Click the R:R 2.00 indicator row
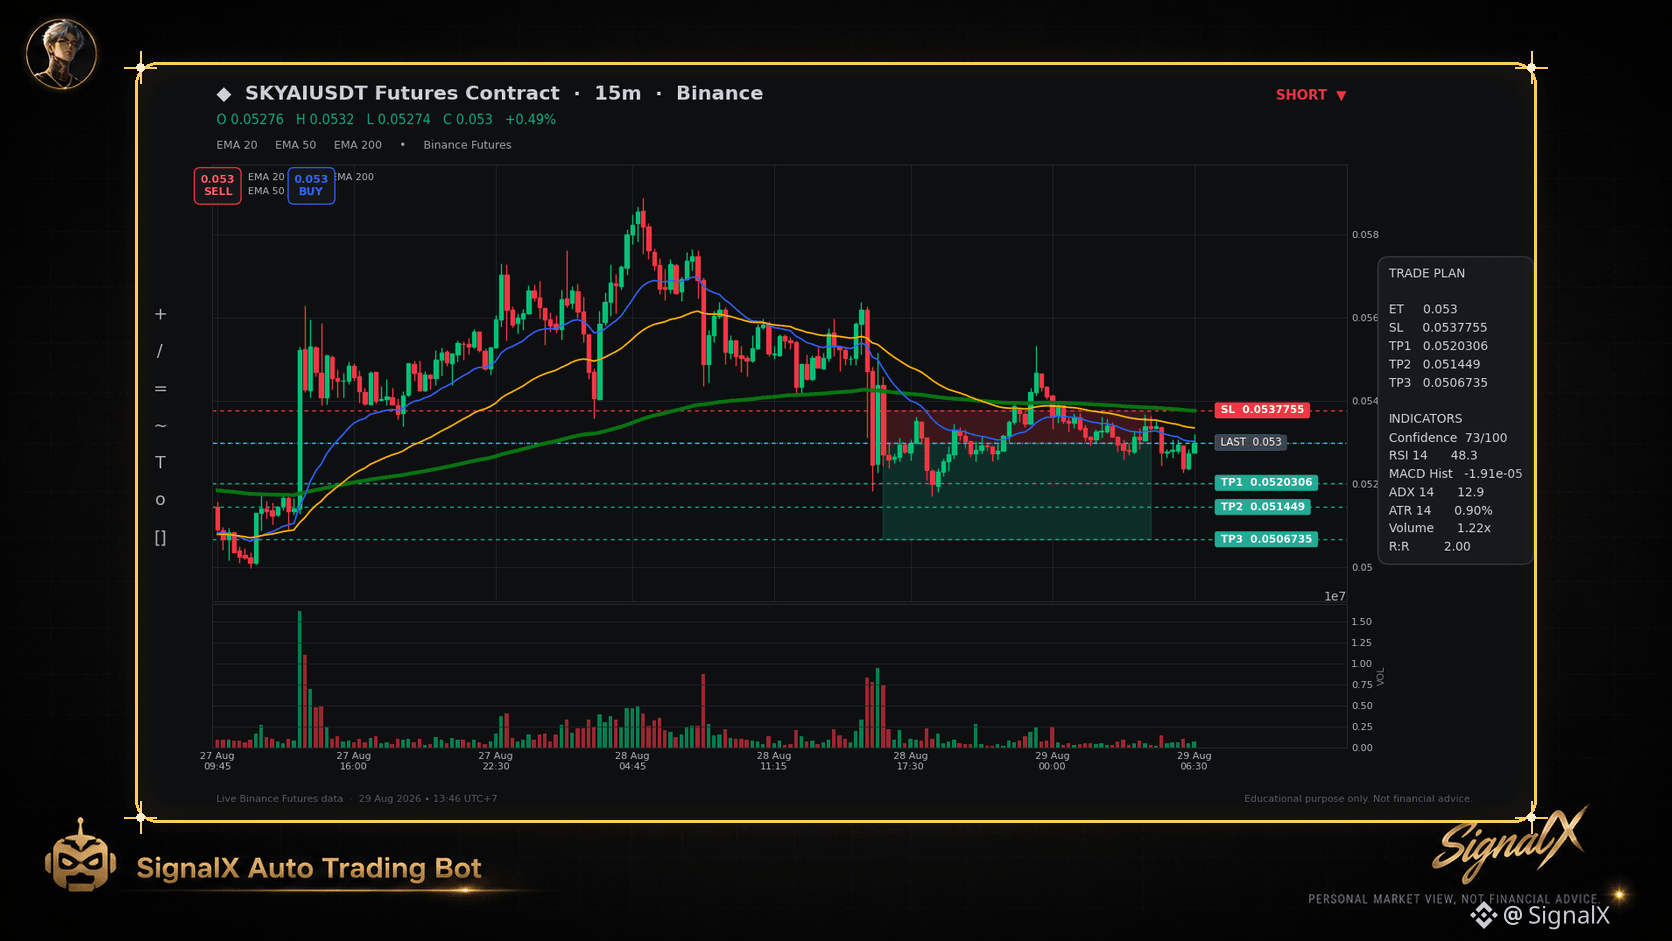The width and height of the screenshot is (1672, 941). click(x=1429, y=547)
